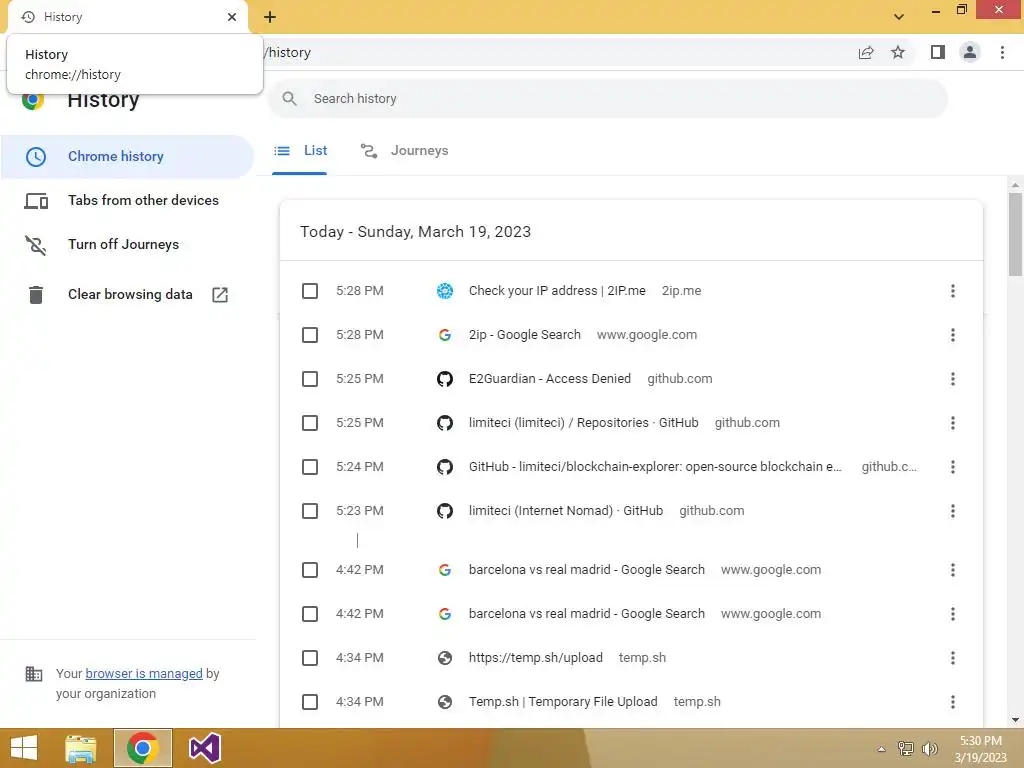Open actions menu for limiteci Repositories entry
The image size is (1024, 768).
coord(953,423)
